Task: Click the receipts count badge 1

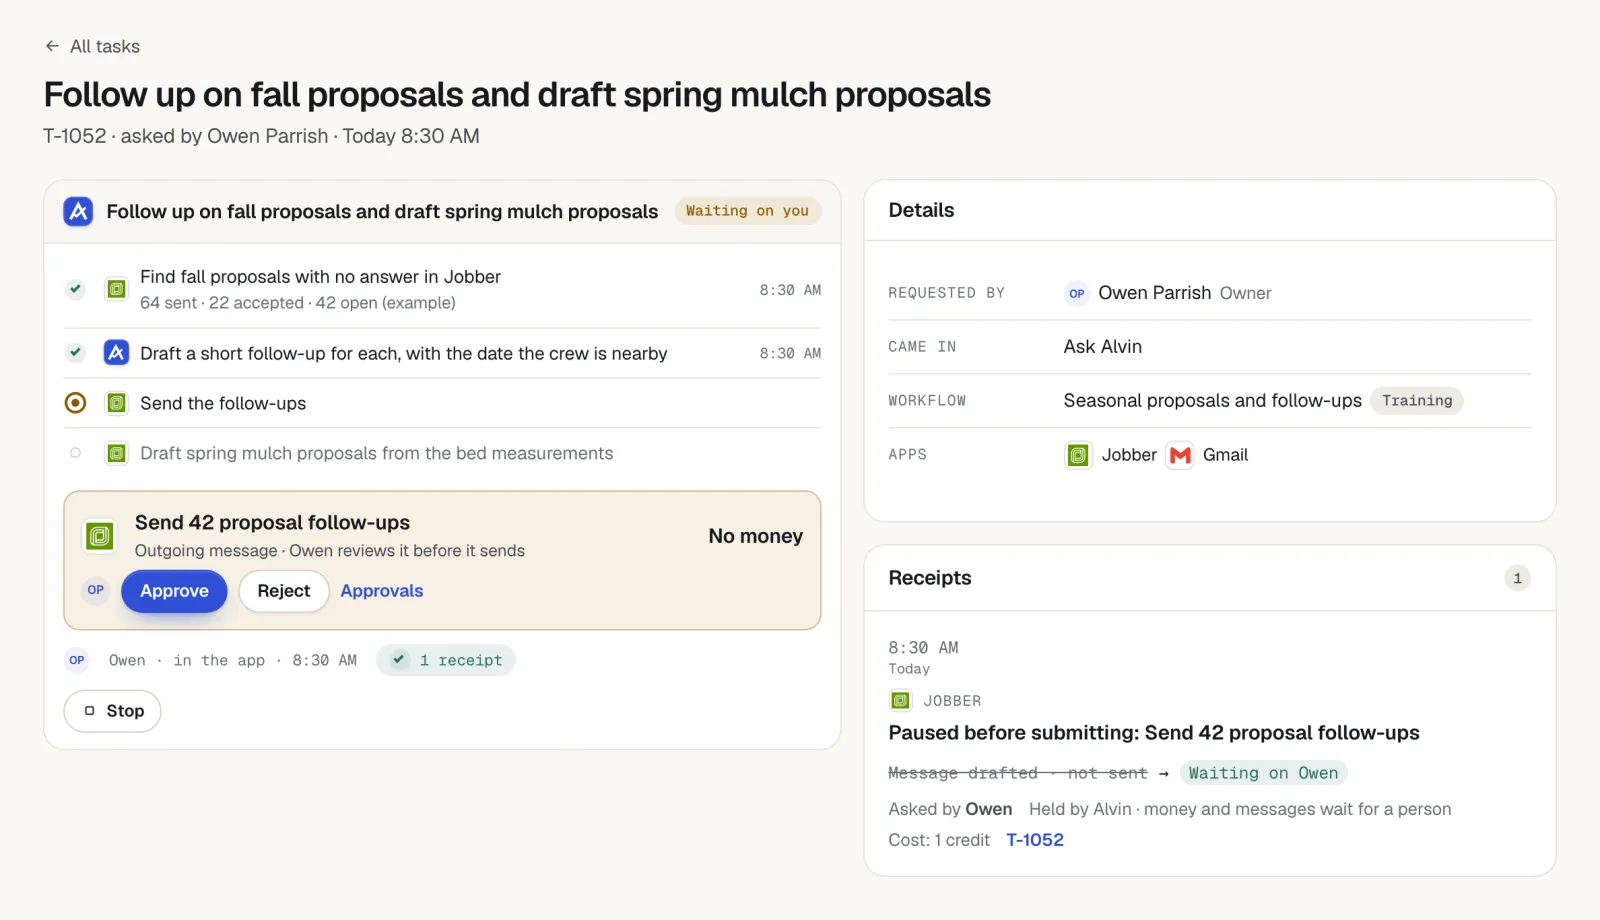Action: [x=1517, y=578]
